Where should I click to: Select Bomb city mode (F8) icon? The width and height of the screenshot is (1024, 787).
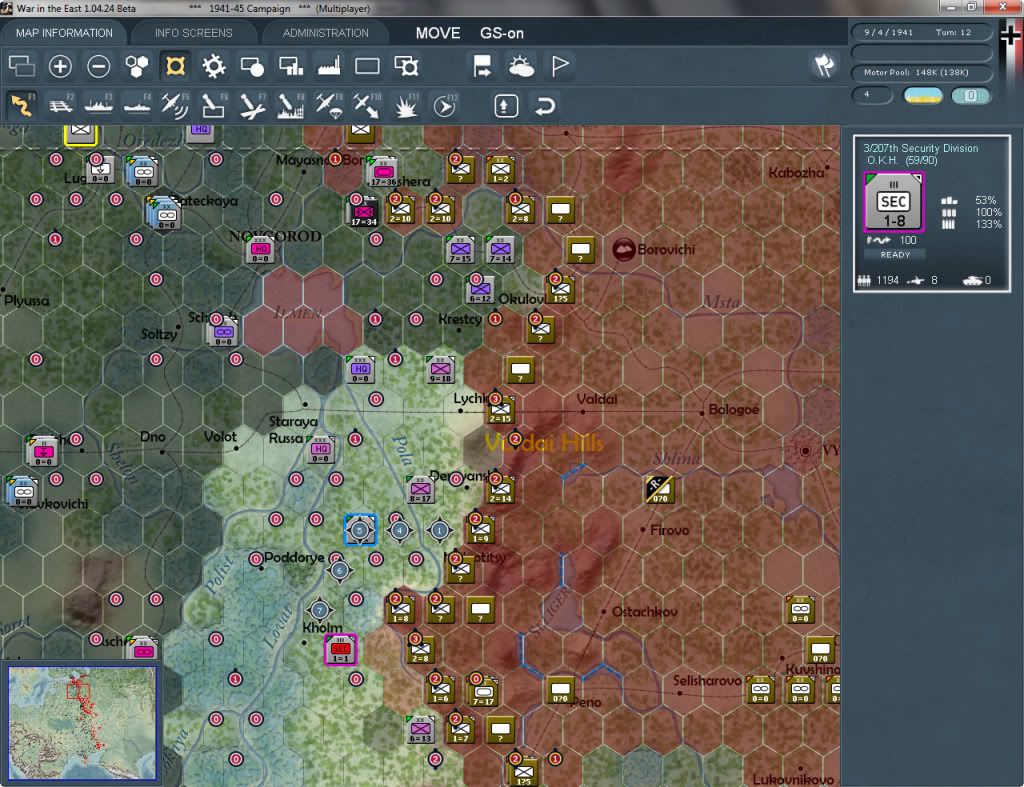[291, 105]
